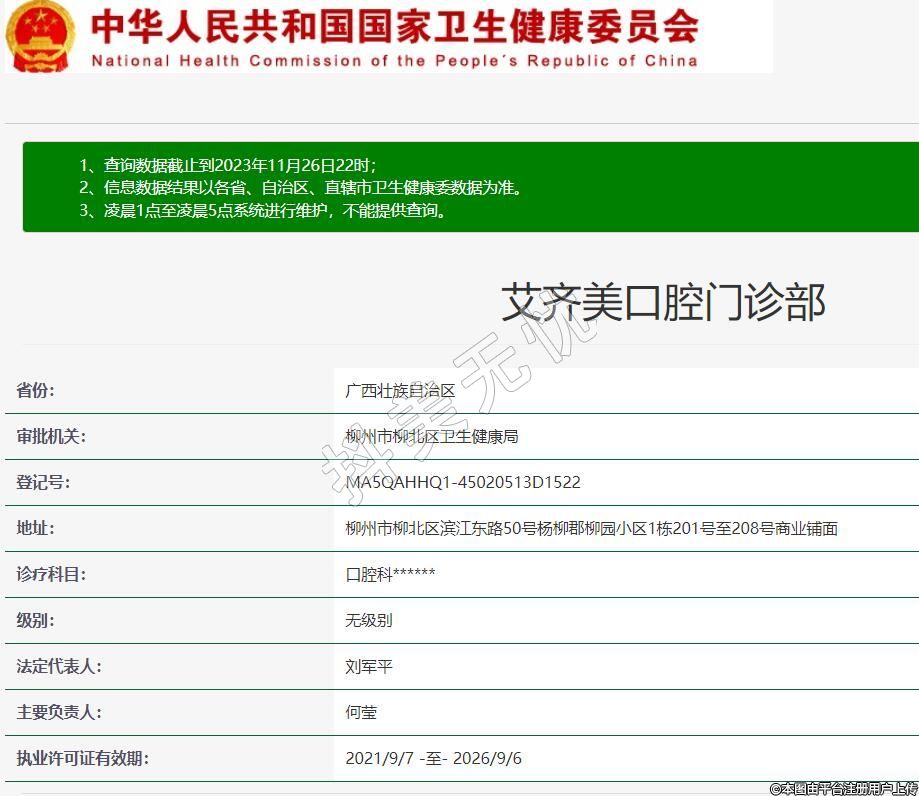Click the English National Health Commission subtitle
This screenshot has width=919, height=796.
[394, 61]
